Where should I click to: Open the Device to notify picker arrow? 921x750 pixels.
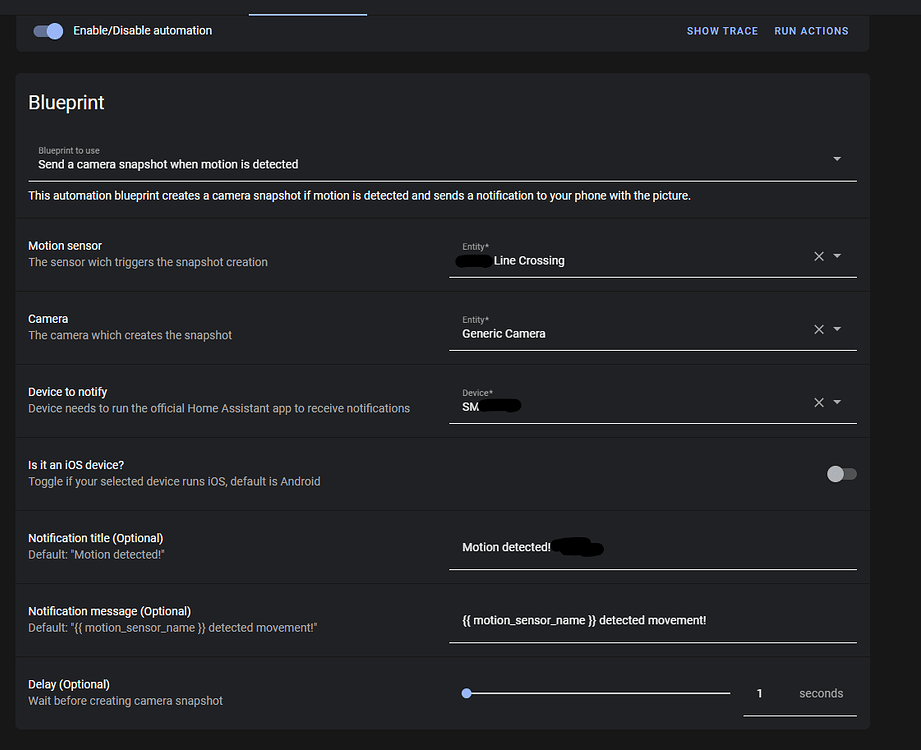(838, 402)
